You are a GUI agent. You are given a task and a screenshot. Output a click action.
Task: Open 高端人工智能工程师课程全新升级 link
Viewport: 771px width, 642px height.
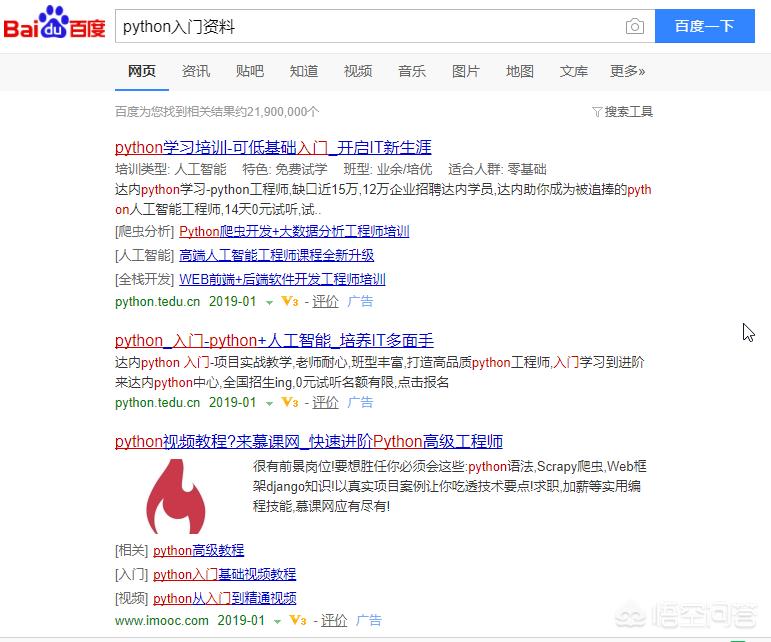click(276, 255)
